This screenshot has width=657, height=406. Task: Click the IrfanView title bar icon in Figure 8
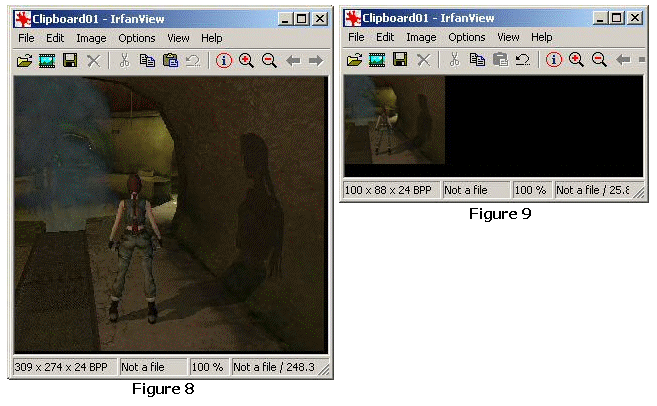(23, 19)
